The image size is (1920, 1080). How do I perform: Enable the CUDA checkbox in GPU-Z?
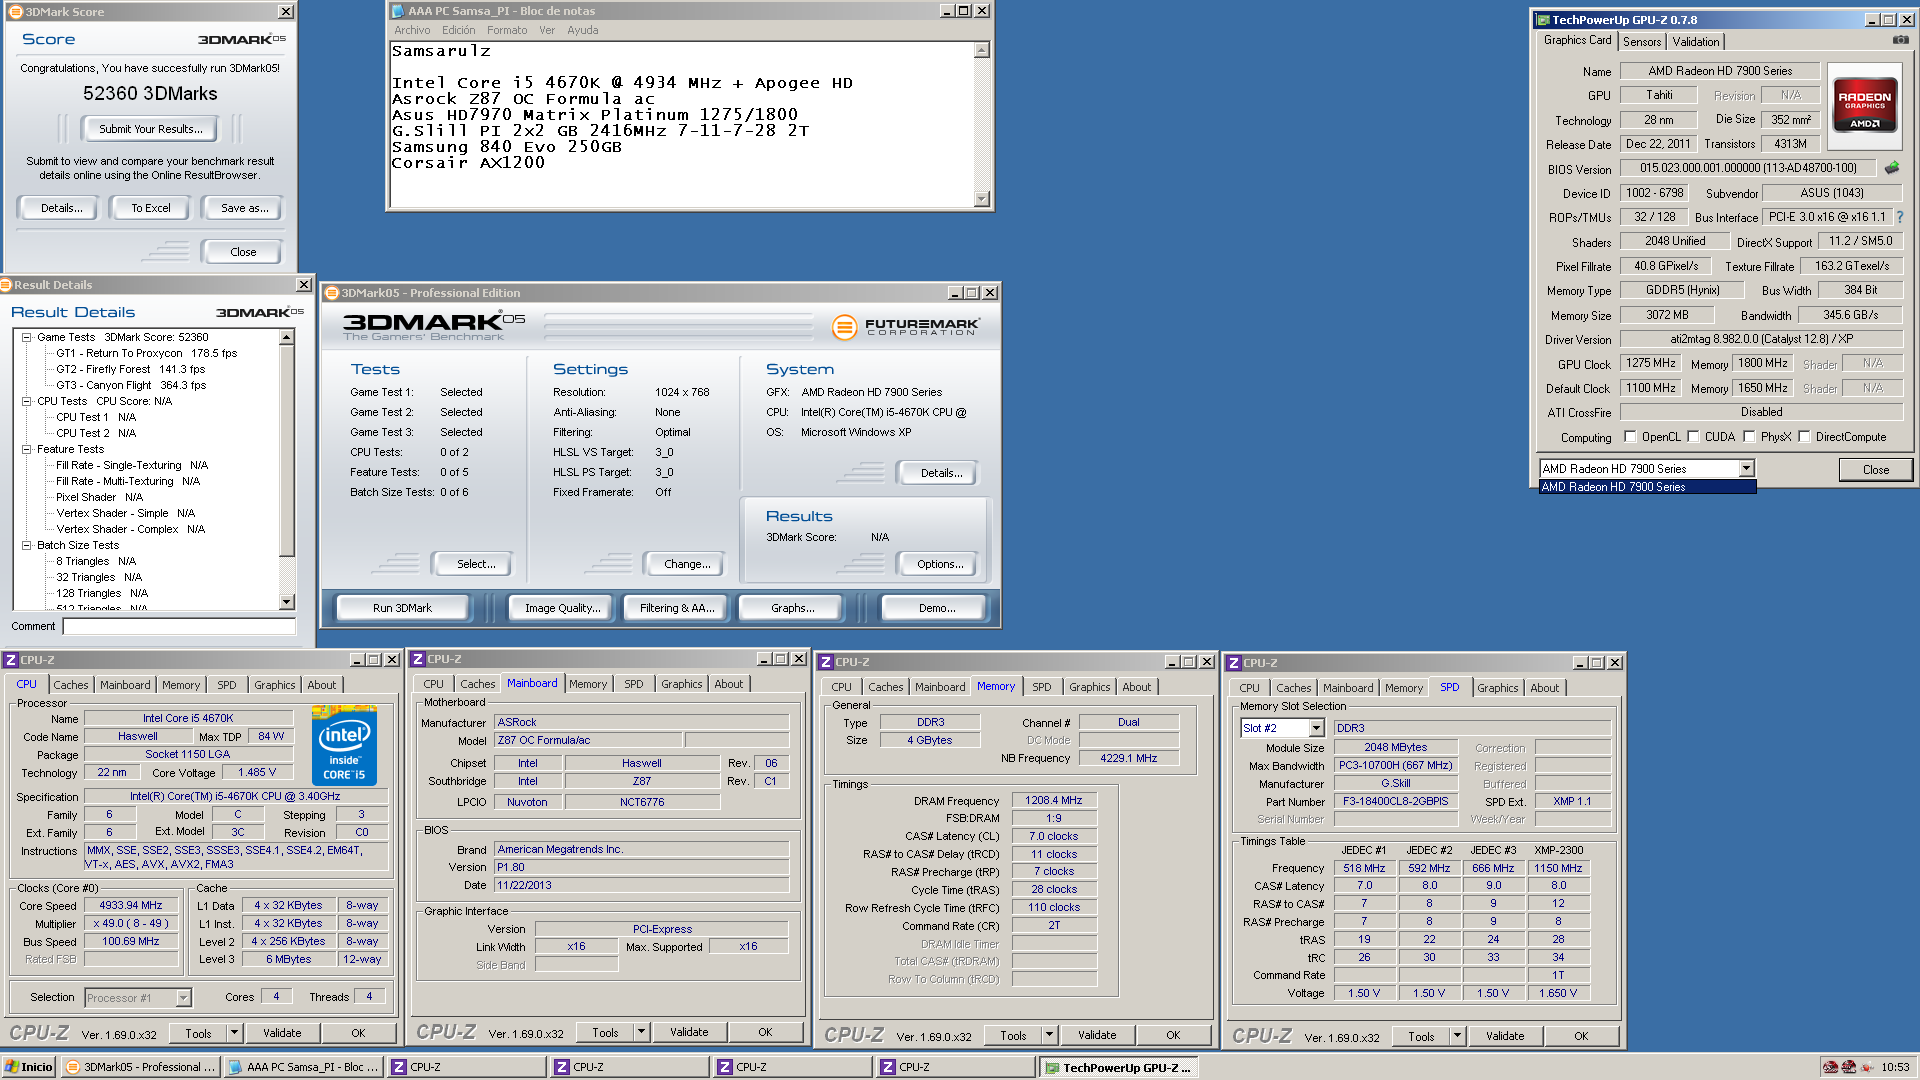point(1693,437)
